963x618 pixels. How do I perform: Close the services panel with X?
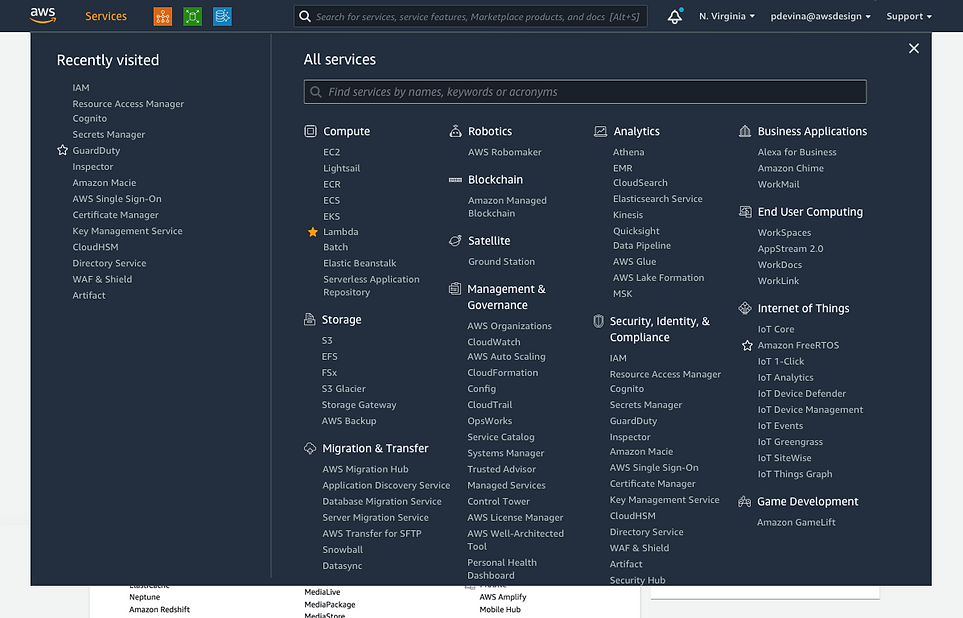[914, 49]
